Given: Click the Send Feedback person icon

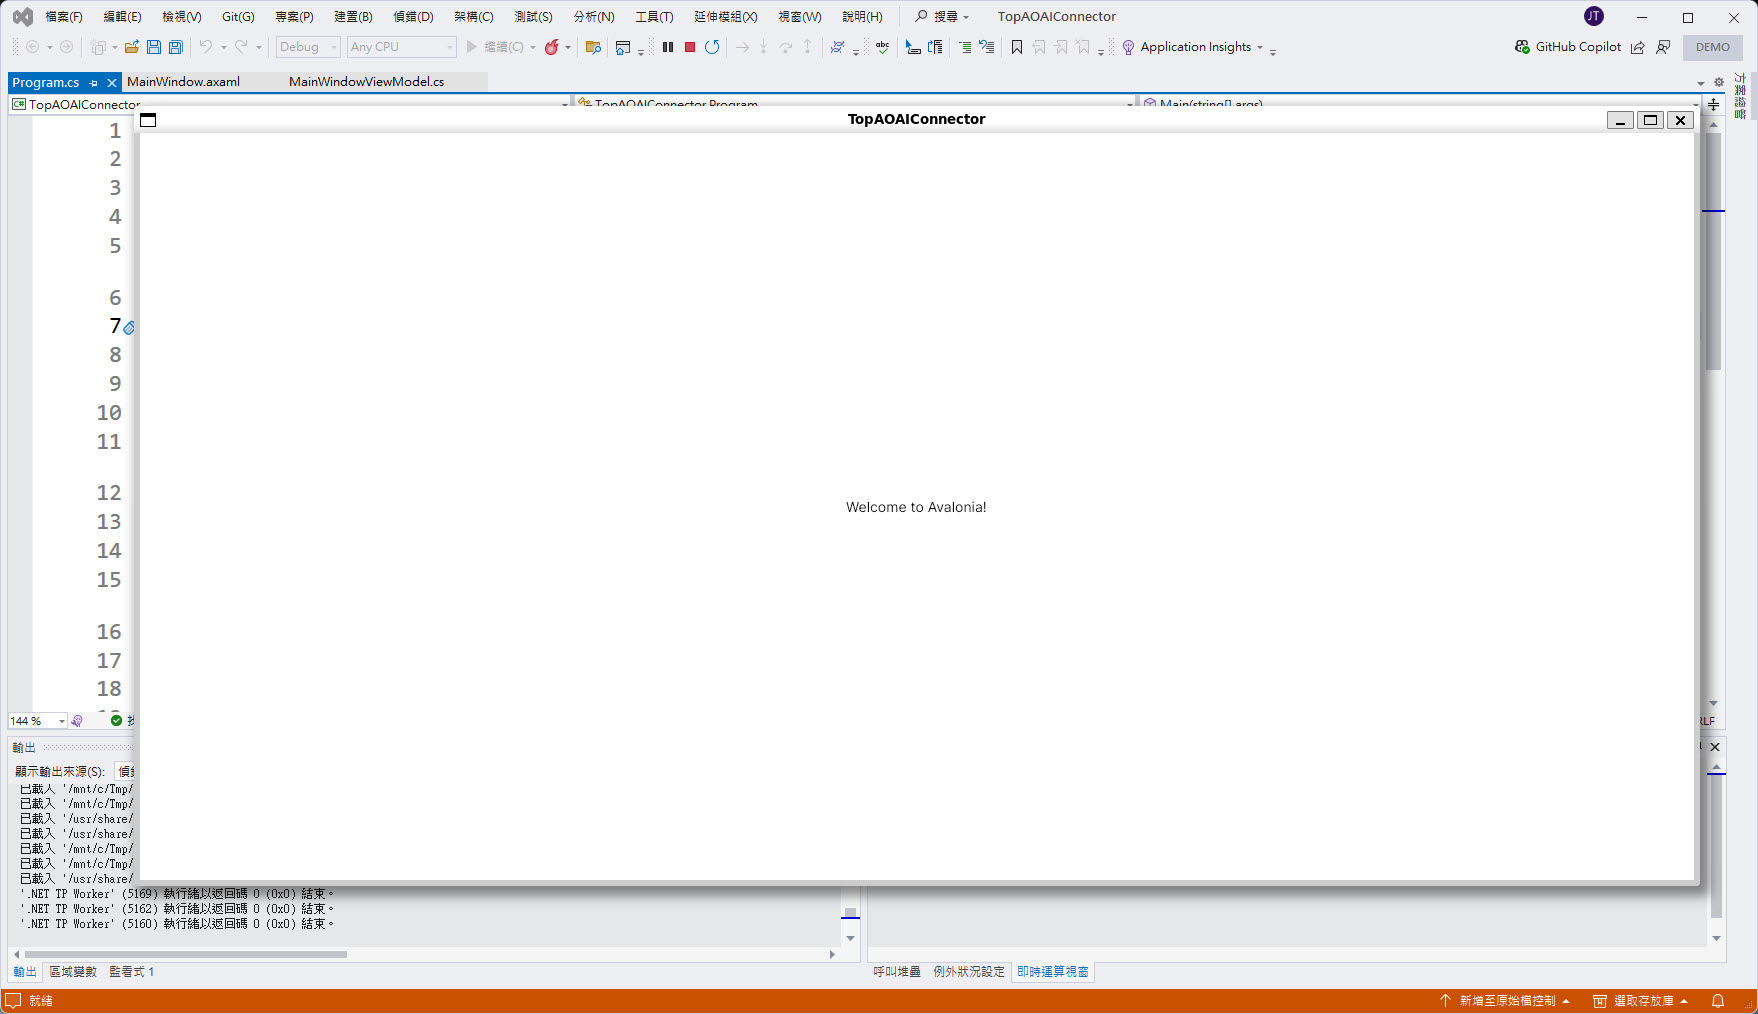Looking at the screenshot, I should (x=1663, y=47).
